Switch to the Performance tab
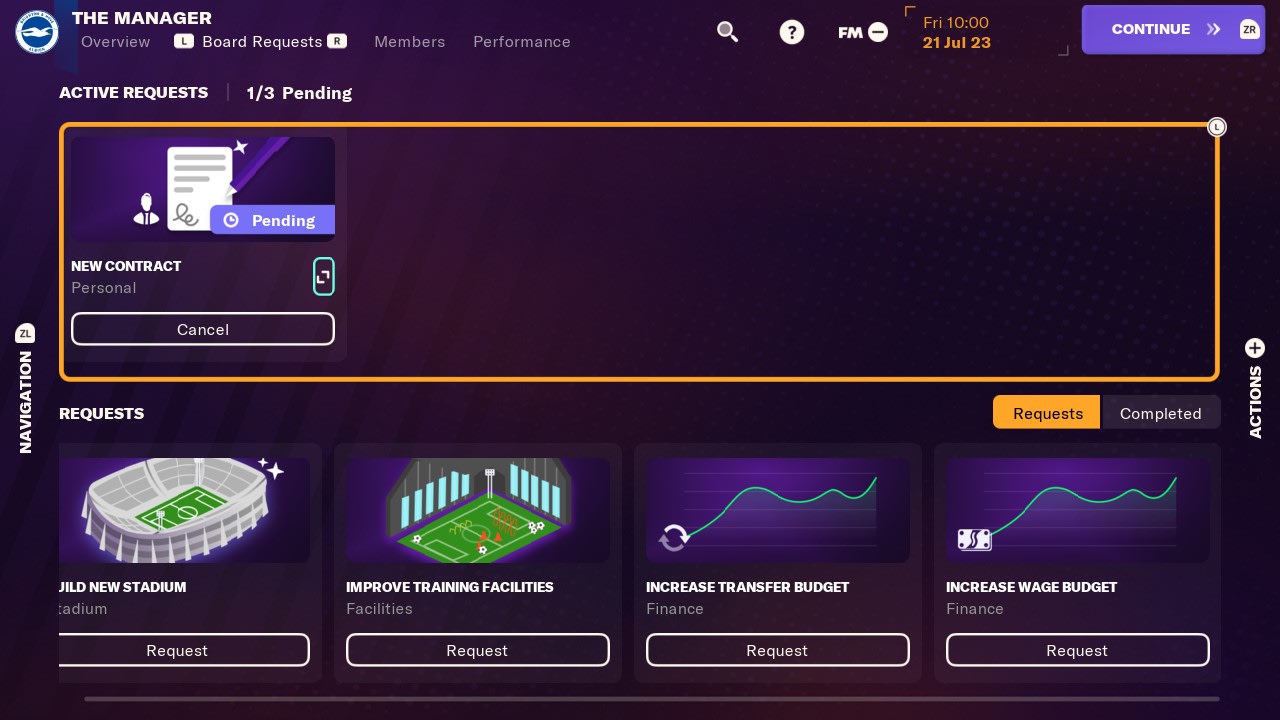 pyautogui.click(x=522, y=42)
